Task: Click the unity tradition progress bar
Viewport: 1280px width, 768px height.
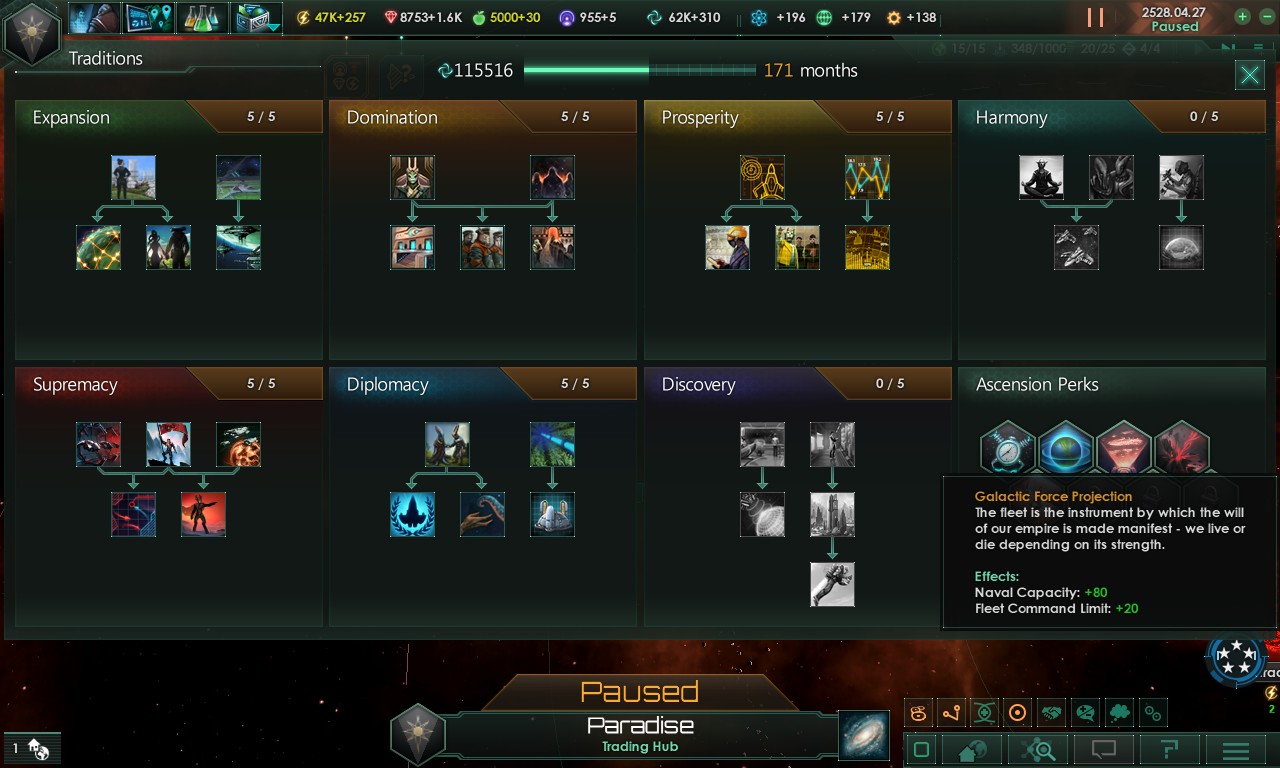Action: coord(640,70)
